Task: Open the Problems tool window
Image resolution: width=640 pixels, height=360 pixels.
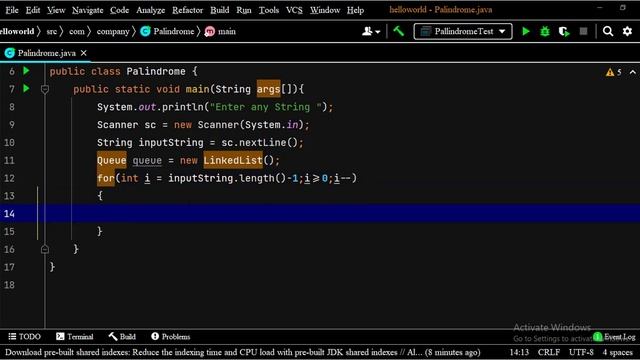Action: click(x=171, y=336)
